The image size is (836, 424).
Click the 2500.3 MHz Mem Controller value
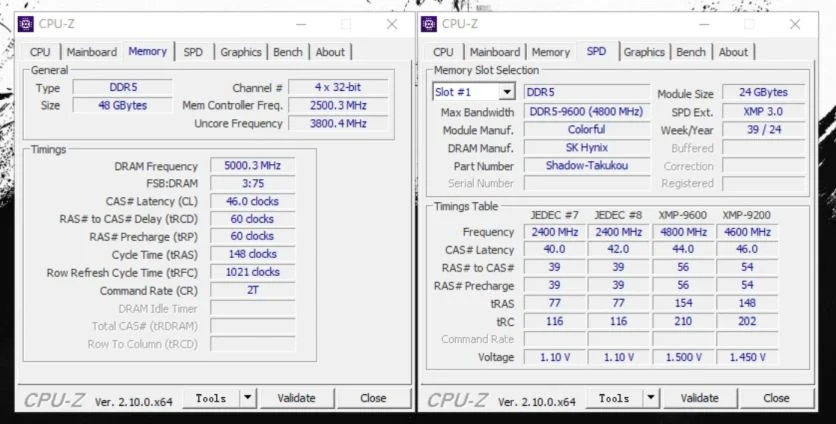pos(338,106)
